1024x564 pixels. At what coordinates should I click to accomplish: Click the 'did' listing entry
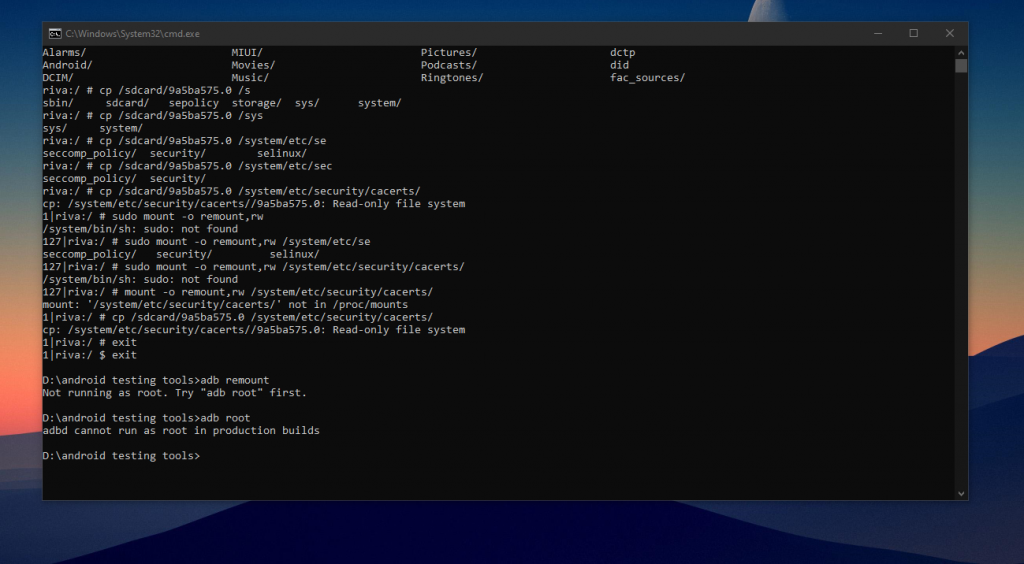[x=620, y=65]
